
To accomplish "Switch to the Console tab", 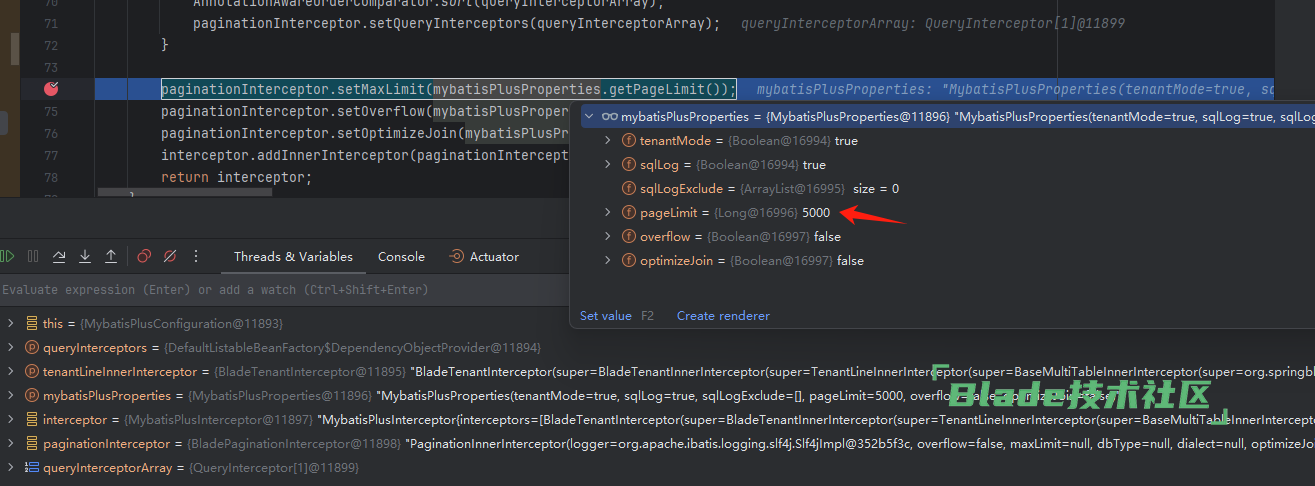I will coord(401,257).
